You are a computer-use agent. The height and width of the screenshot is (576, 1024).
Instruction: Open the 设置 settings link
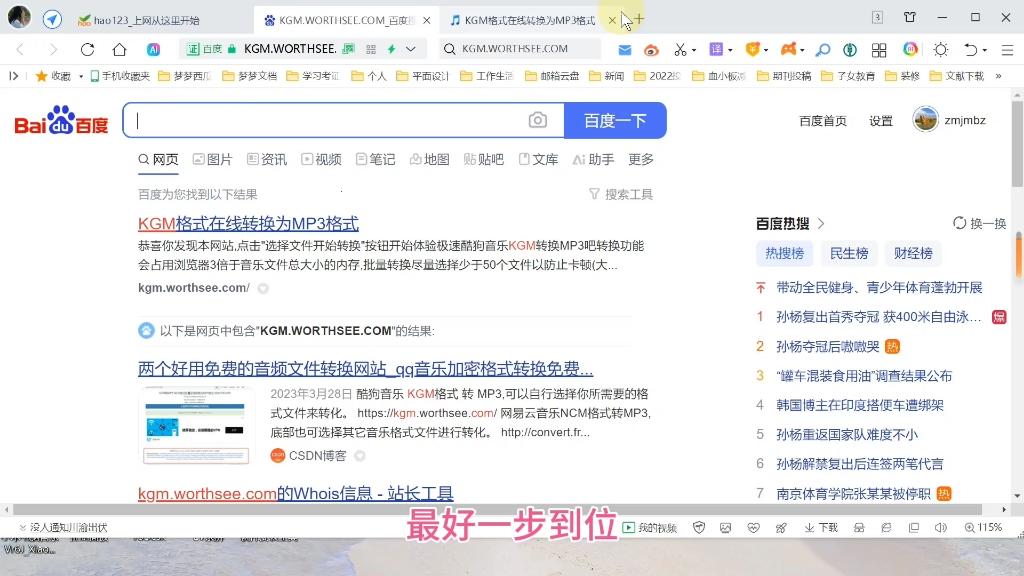tap(880, 121)
